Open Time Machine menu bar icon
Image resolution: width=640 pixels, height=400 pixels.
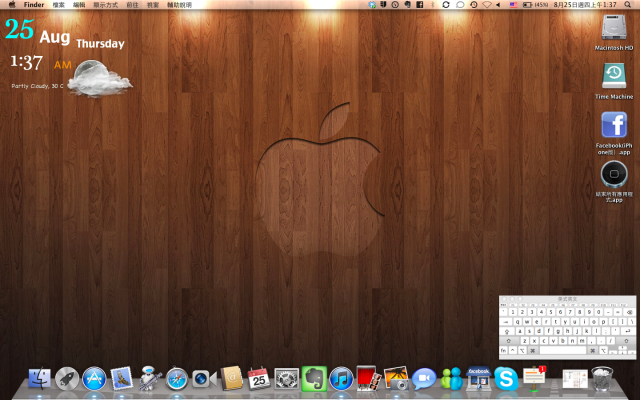(473, 5)
